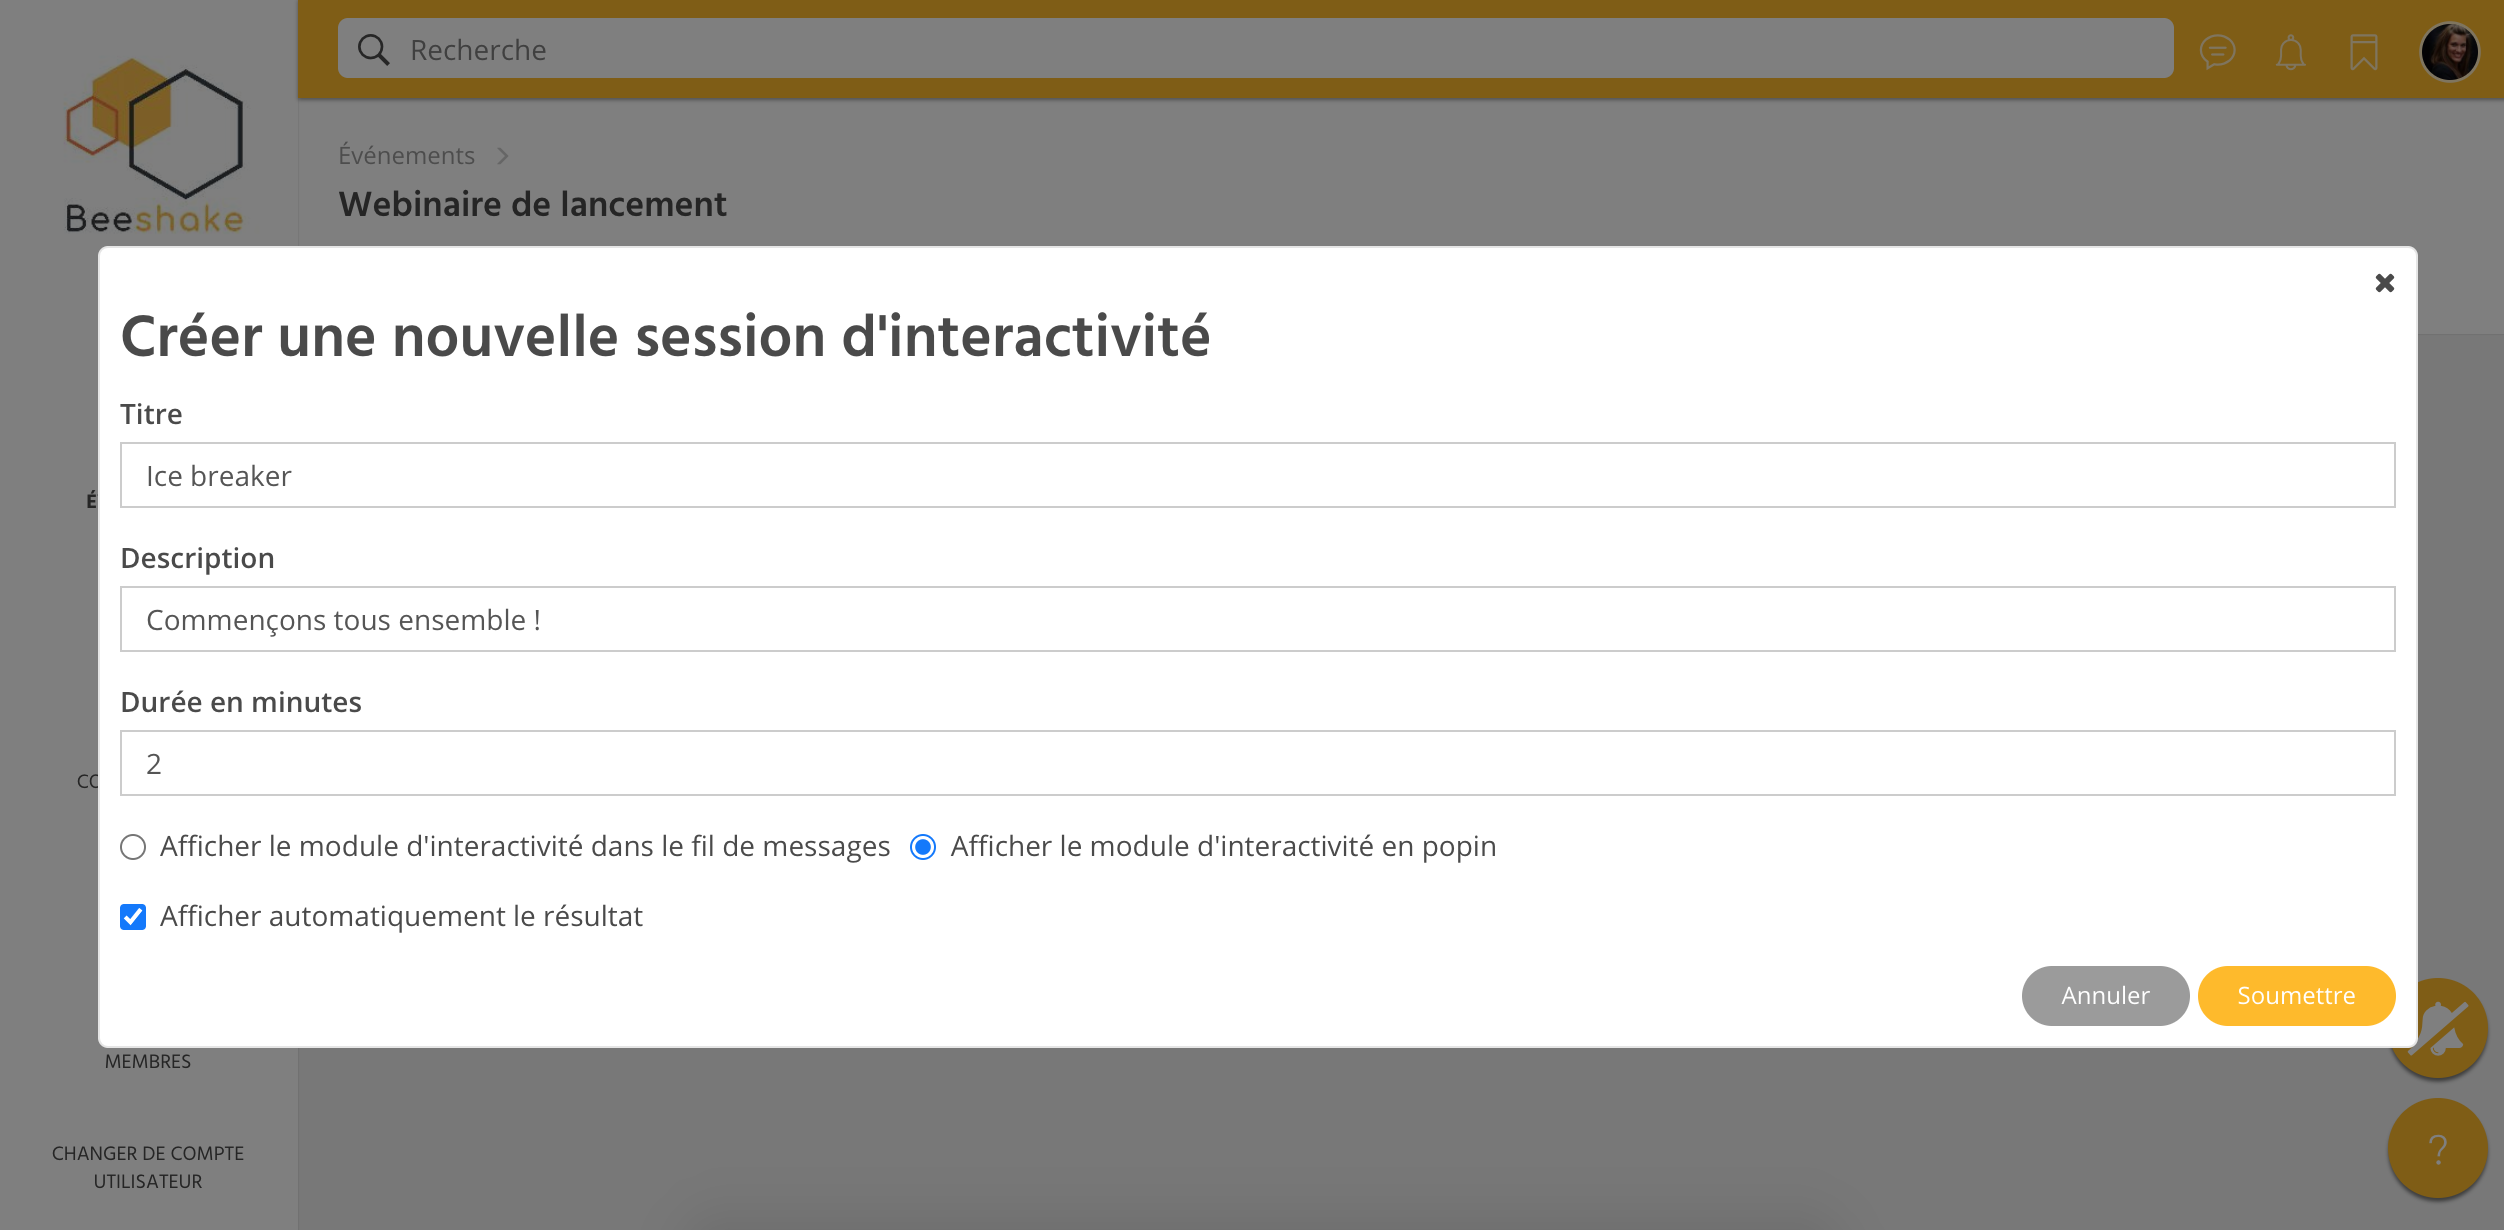
Task: Open the notifications bell icon
Action: (2290, 52)
